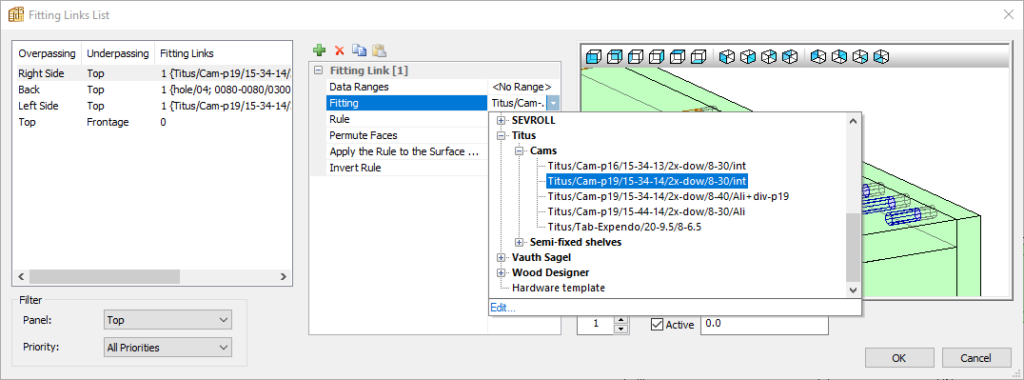
Task: Increase the value with the spinner up arrow
Action: (622, 320)
